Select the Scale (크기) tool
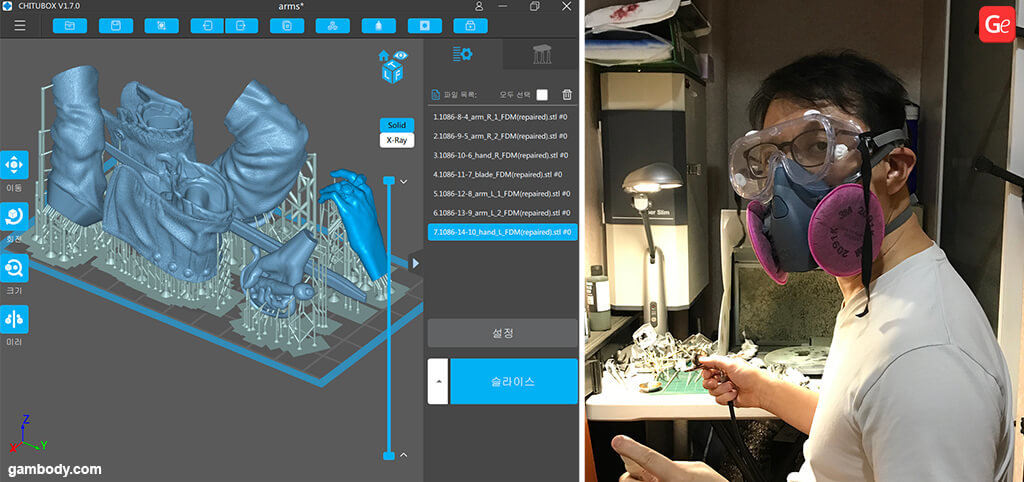Screen dimensions: 1024x482 click(x=15, y=268)
